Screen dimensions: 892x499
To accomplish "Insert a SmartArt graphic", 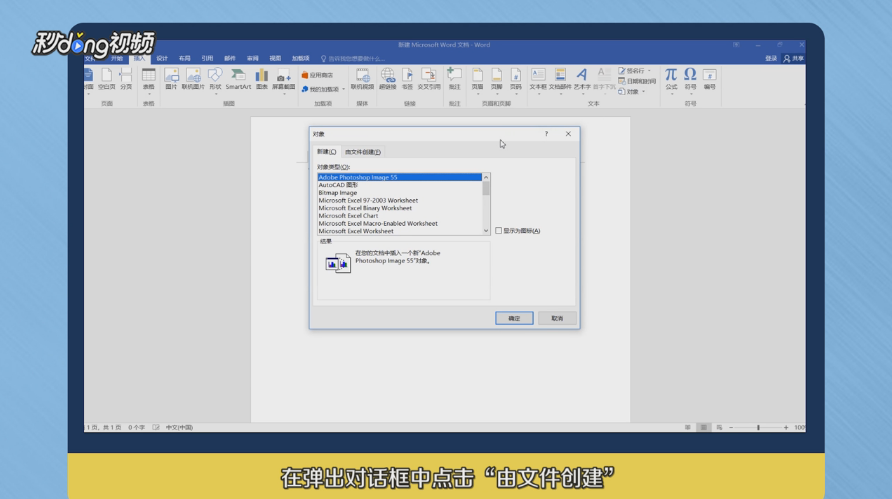I will pyautogui.click(x=238, y=79).
